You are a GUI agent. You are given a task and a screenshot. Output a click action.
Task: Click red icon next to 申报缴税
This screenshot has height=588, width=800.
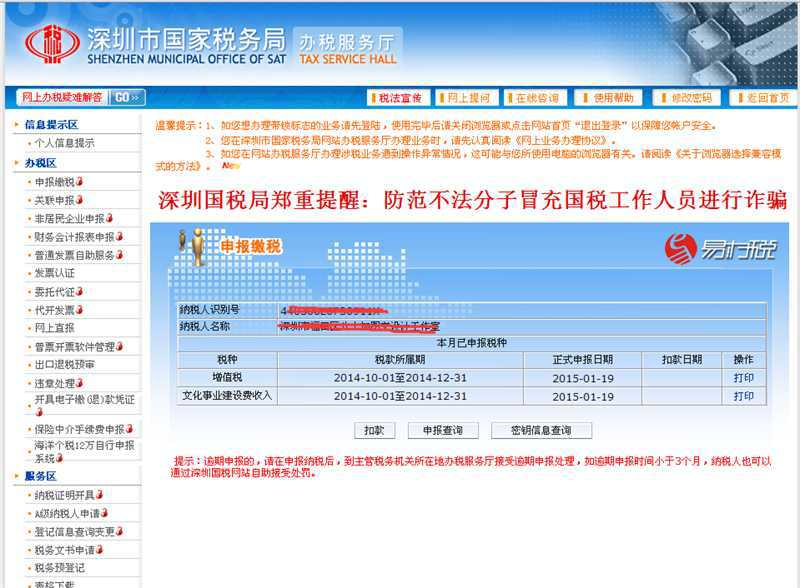pyautogui.click(x=79, y=181)
